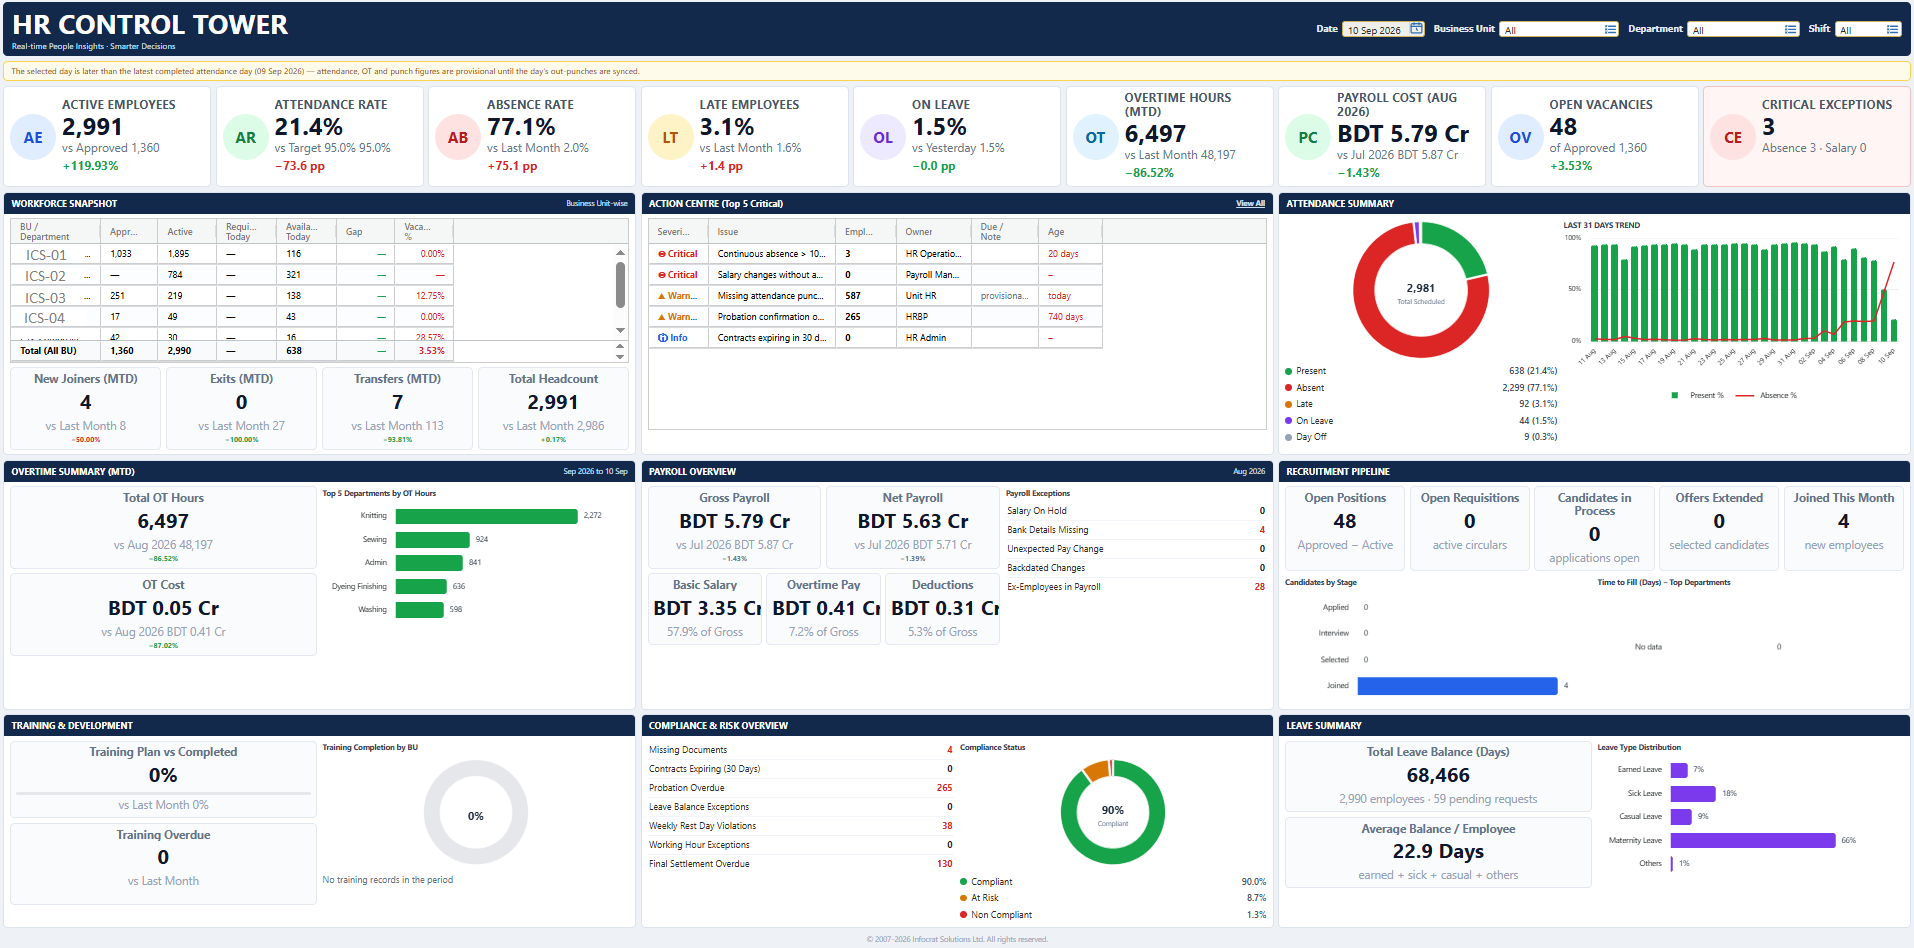Click the Department input field
1914x948 pixels.
point(1743,29)
